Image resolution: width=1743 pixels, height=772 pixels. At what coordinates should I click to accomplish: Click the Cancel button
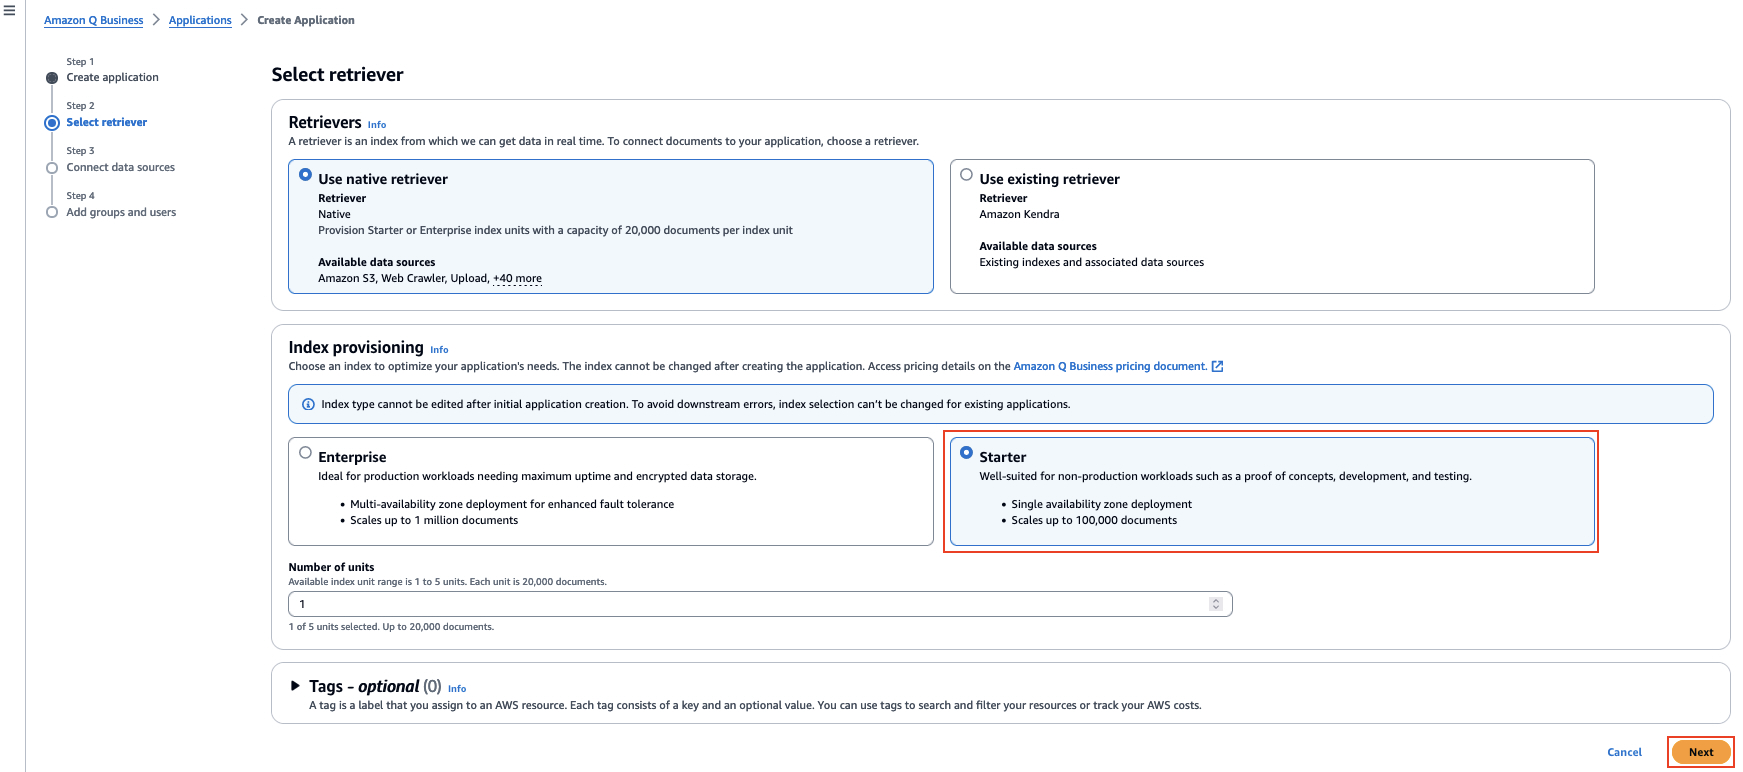click(1624, 752)
